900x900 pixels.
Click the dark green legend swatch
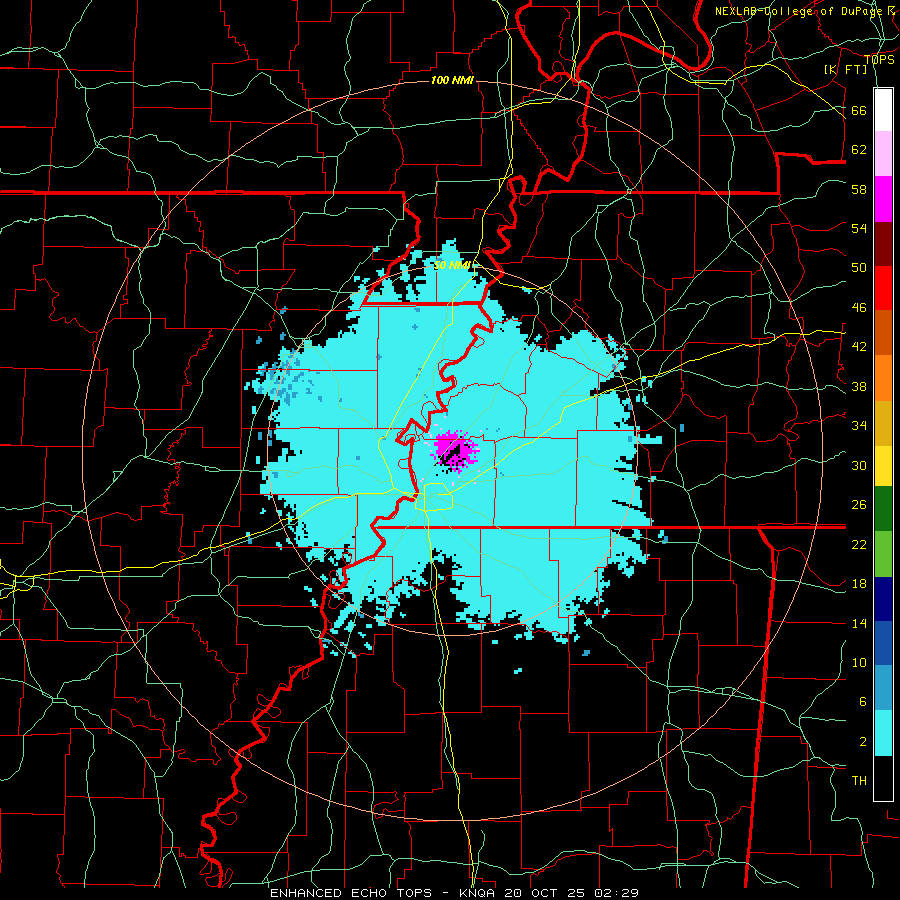(x=883, y=509)
